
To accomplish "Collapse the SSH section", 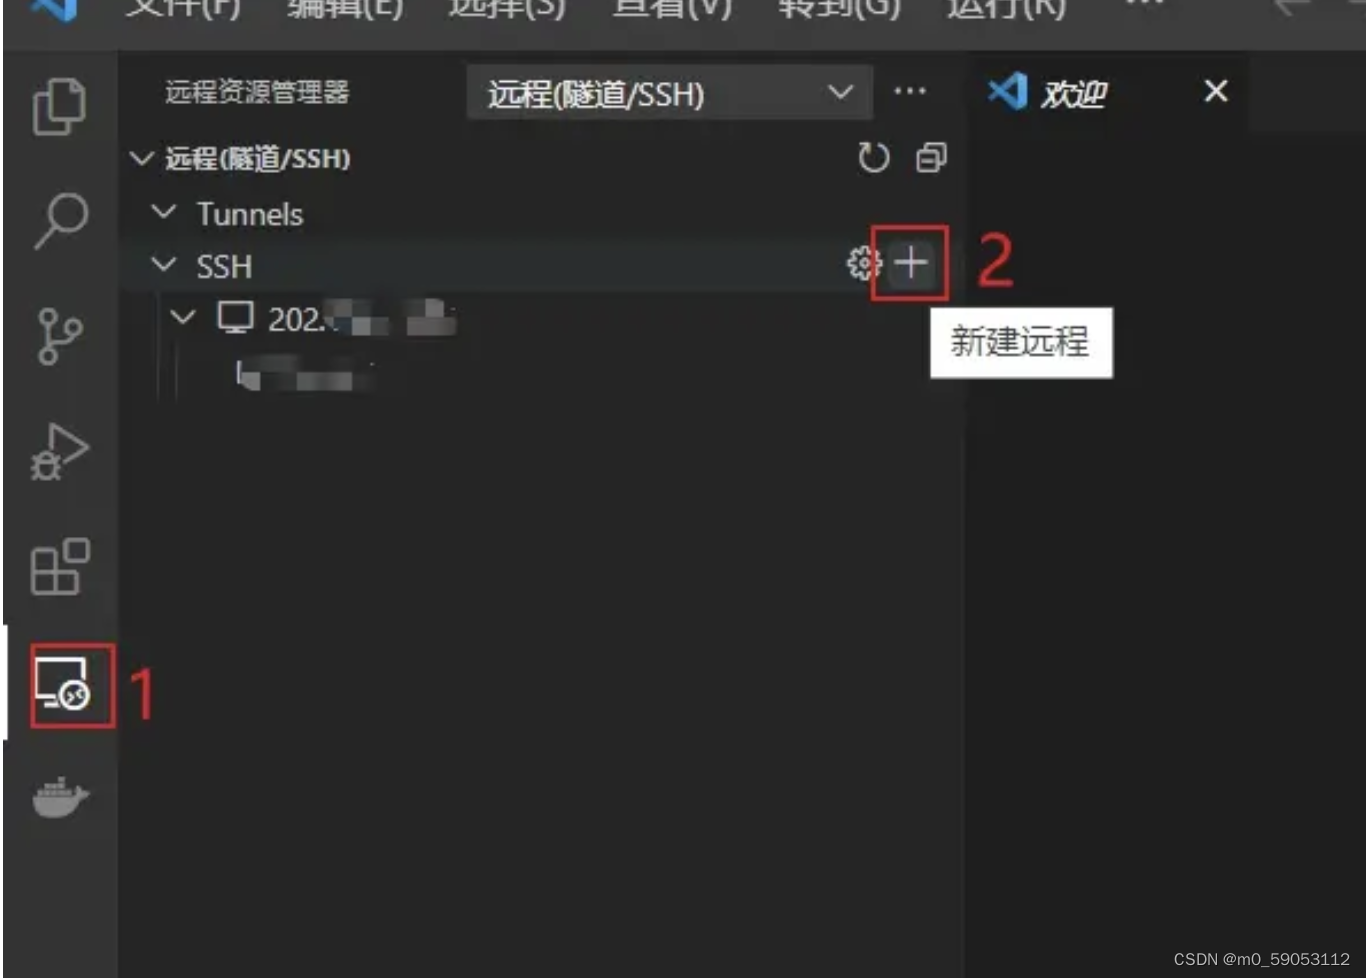I will (163, 265).
